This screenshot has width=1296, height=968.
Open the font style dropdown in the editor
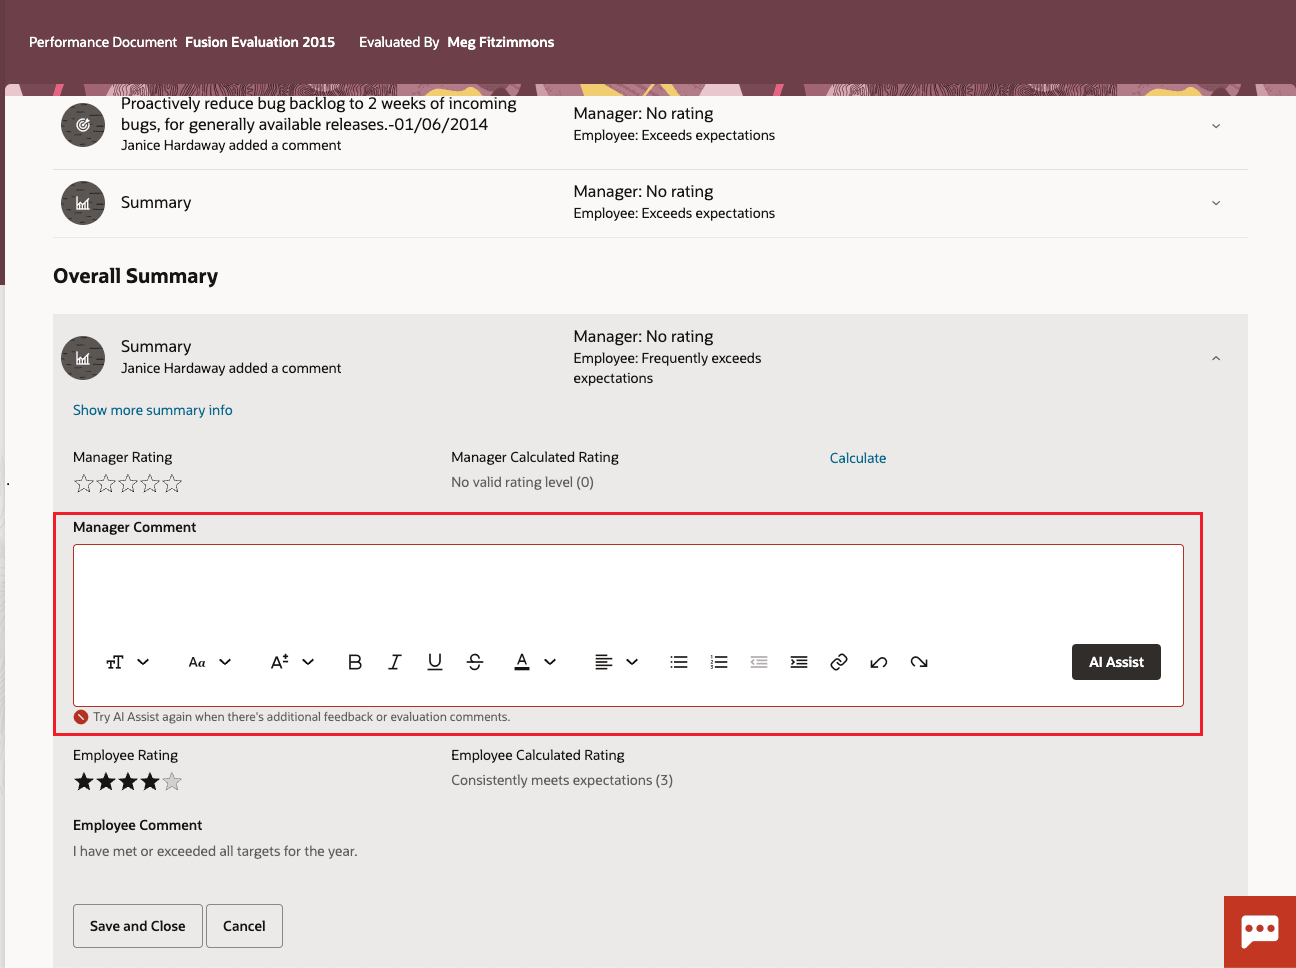click(128, 662)
